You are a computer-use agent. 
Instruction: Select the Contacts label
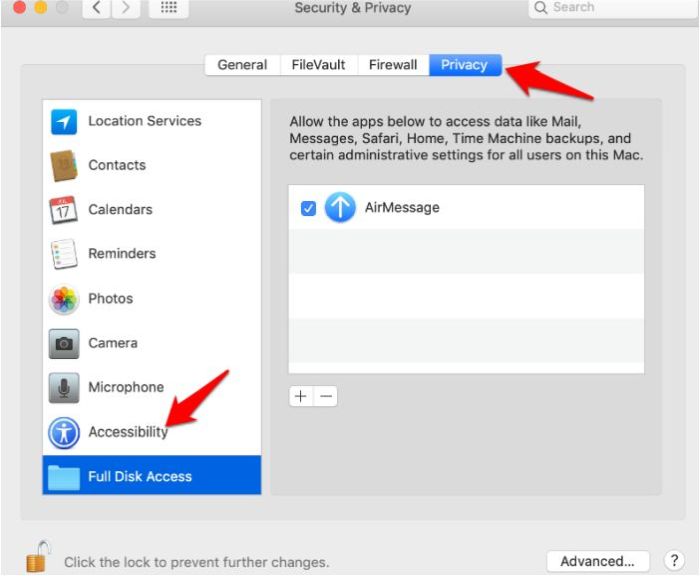(117, 165)
